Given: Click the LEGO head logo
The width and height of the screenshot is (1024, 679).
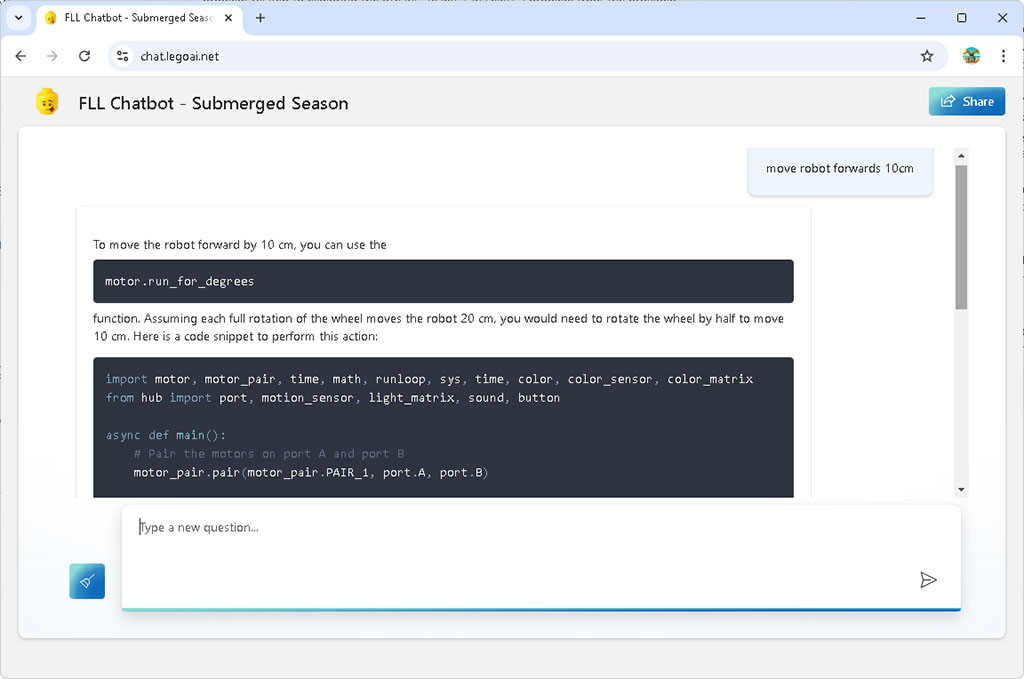Looking at the screenshot, I should coord(47,102).
